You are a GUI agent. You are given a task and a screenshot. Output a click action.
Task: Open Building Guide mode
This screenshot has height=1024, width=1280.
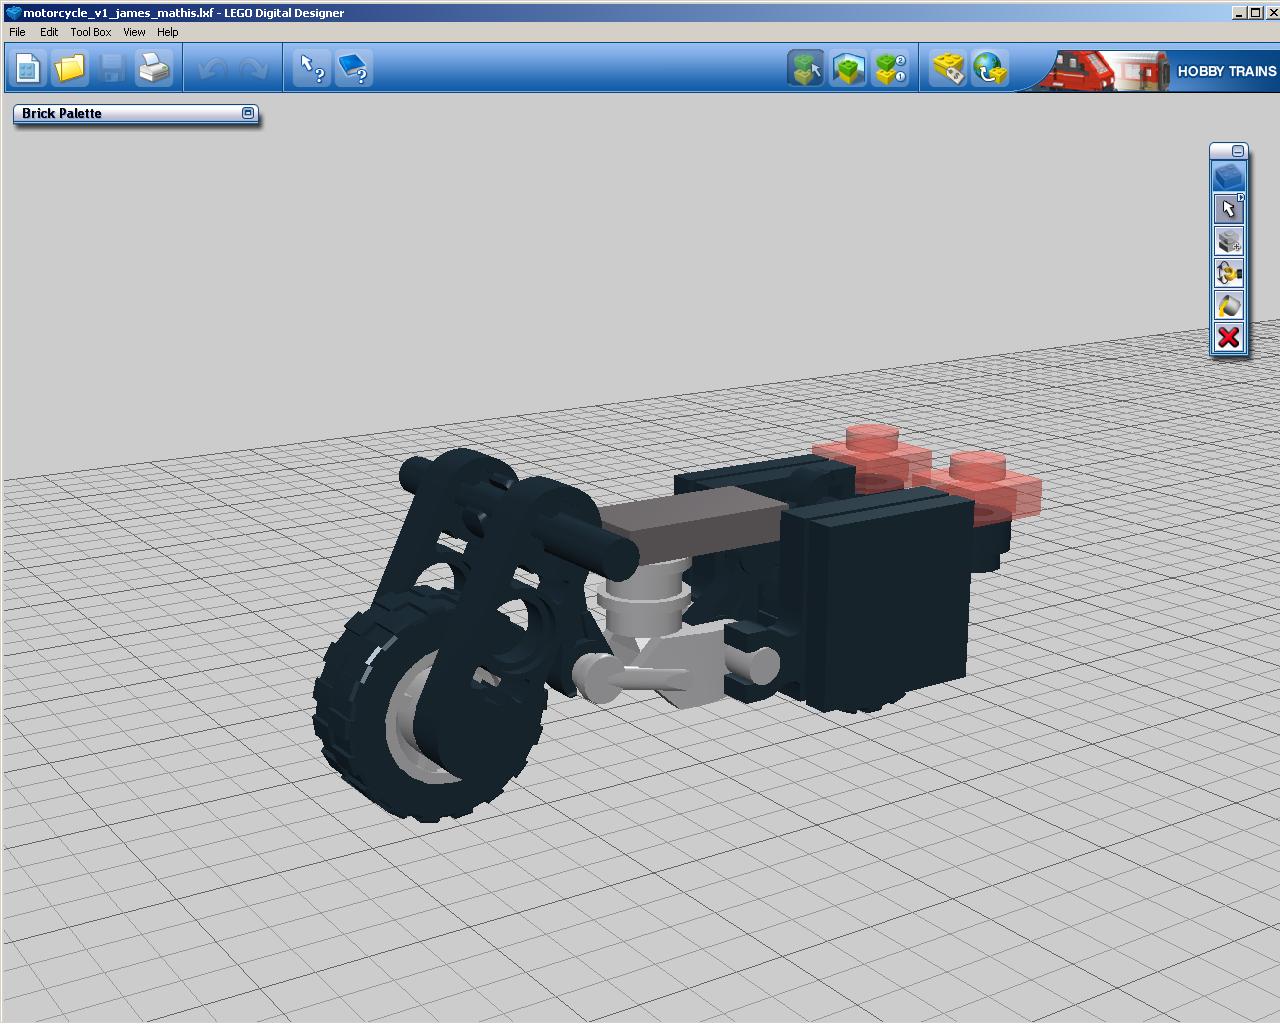tap(890, 68)
